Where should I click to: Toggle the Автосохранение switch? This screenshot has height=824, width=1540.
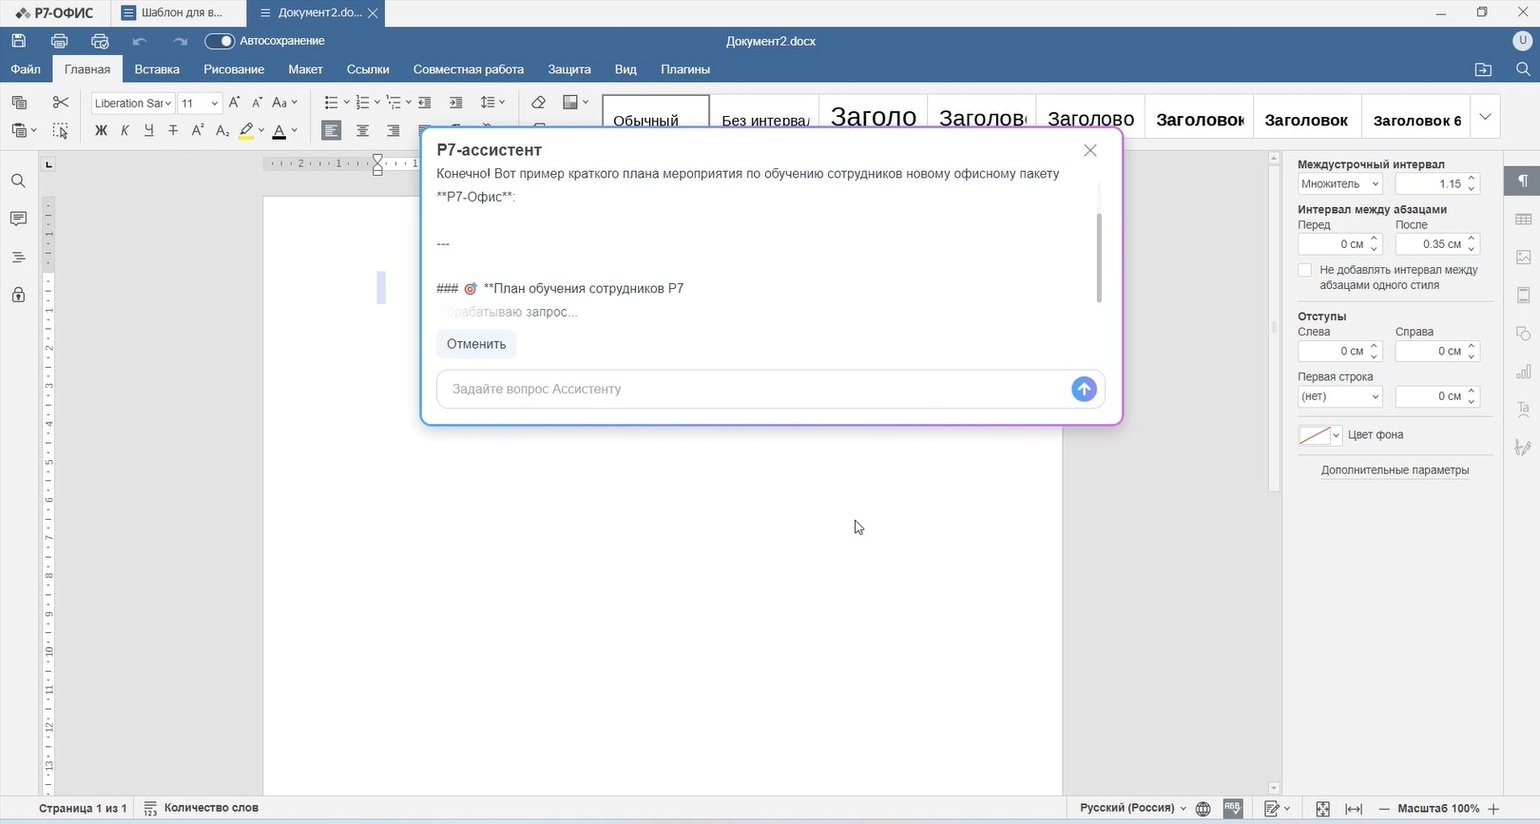tap(219, 41)
